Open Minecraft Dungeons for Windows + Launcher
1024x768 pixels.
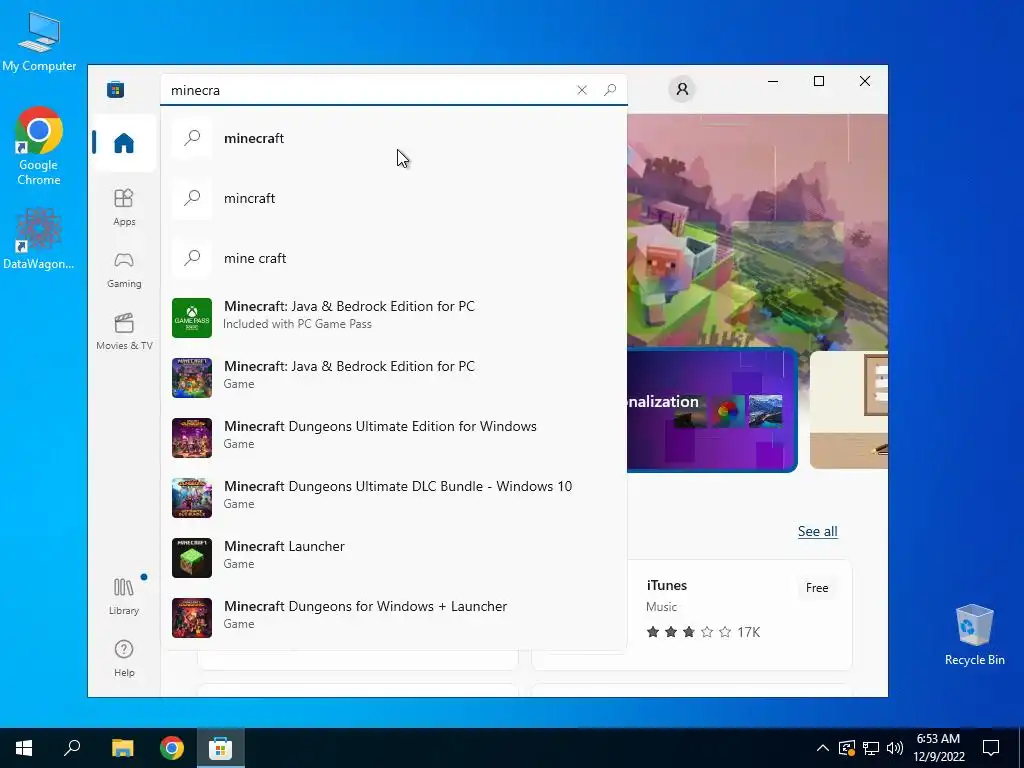[394, 618]
